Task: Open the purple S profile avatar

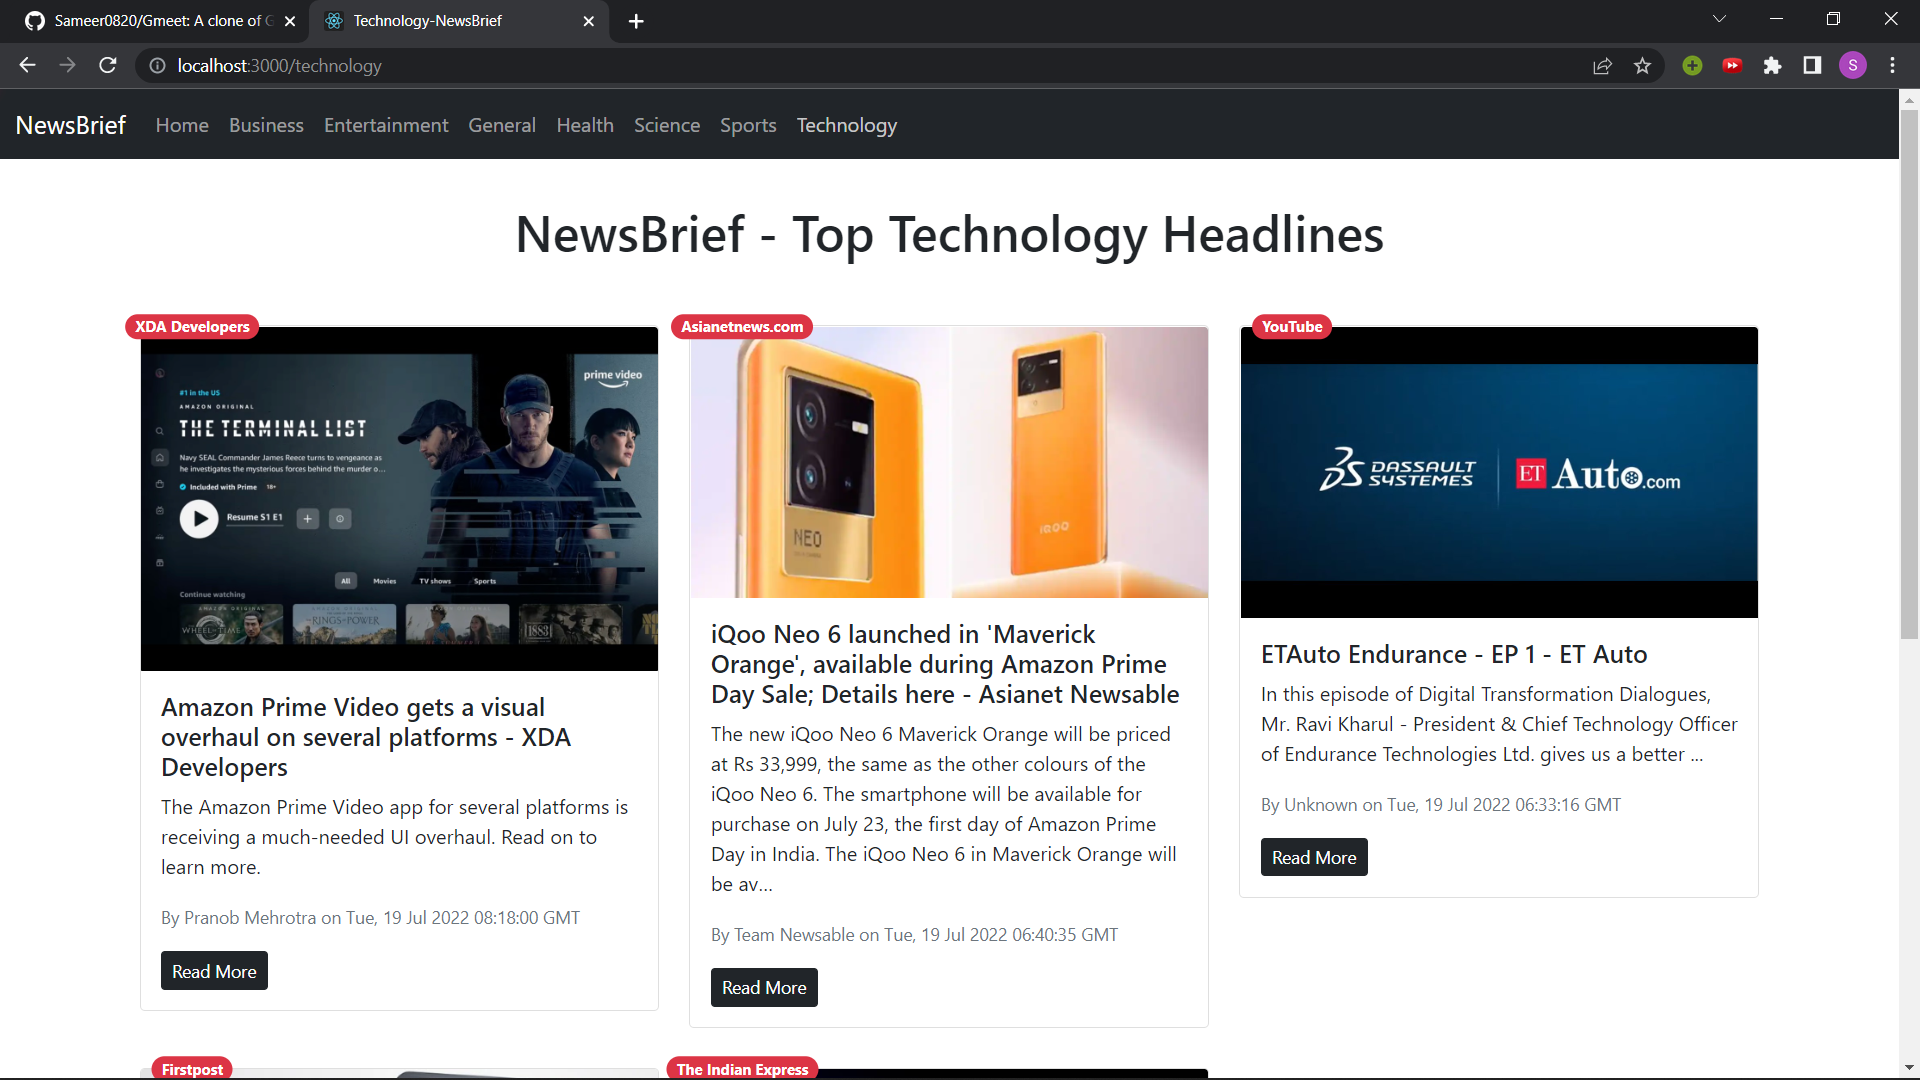Action: [x=1852, y=66]
